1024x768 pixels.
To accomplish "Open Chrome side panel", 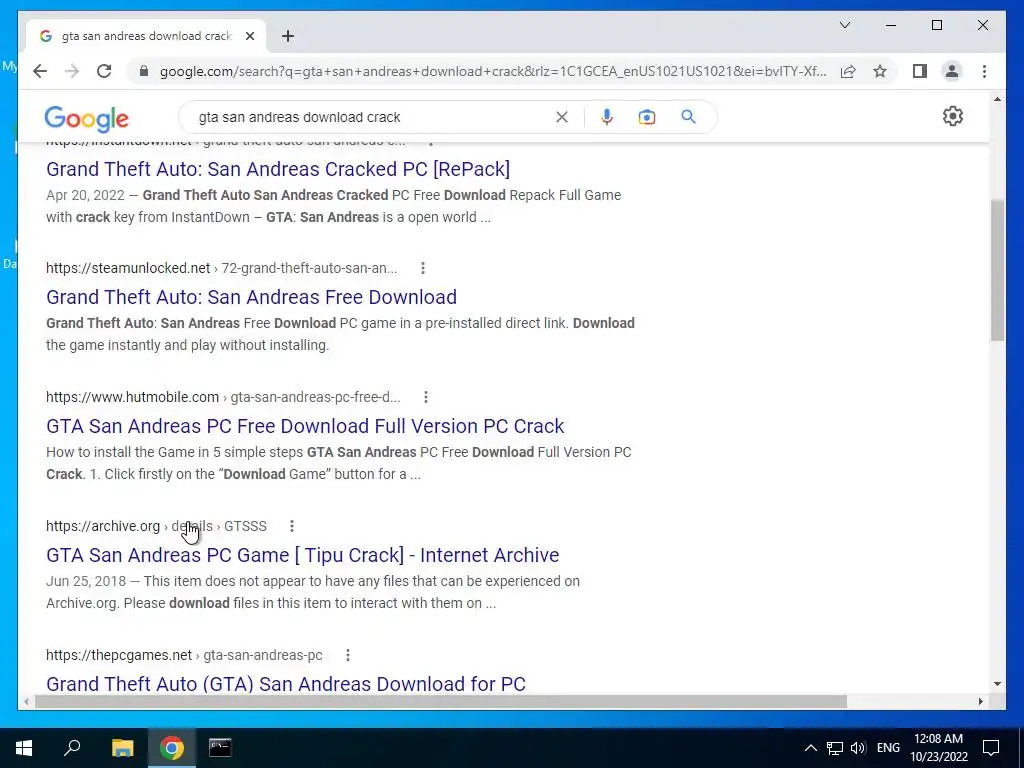I will tap(920, 71).
